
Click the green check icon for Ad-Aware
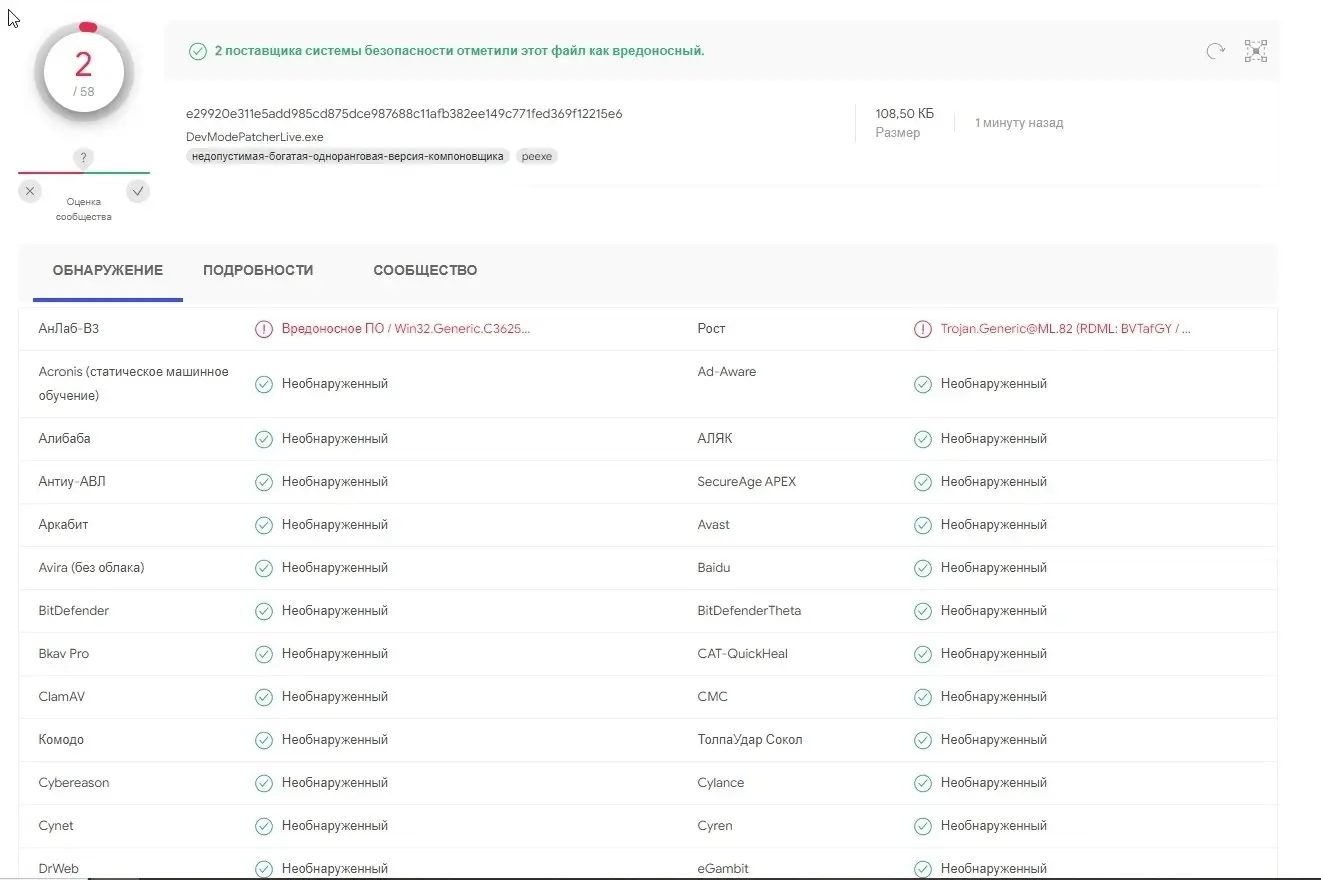(923, 384)
